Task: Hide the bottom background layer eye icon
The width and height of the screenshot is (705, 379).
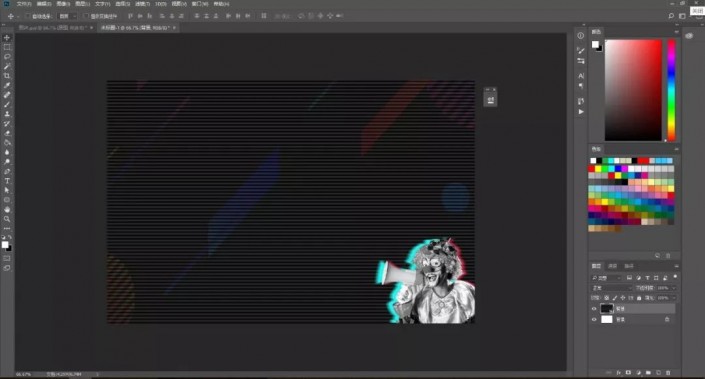Action: (x=594, y=319)
